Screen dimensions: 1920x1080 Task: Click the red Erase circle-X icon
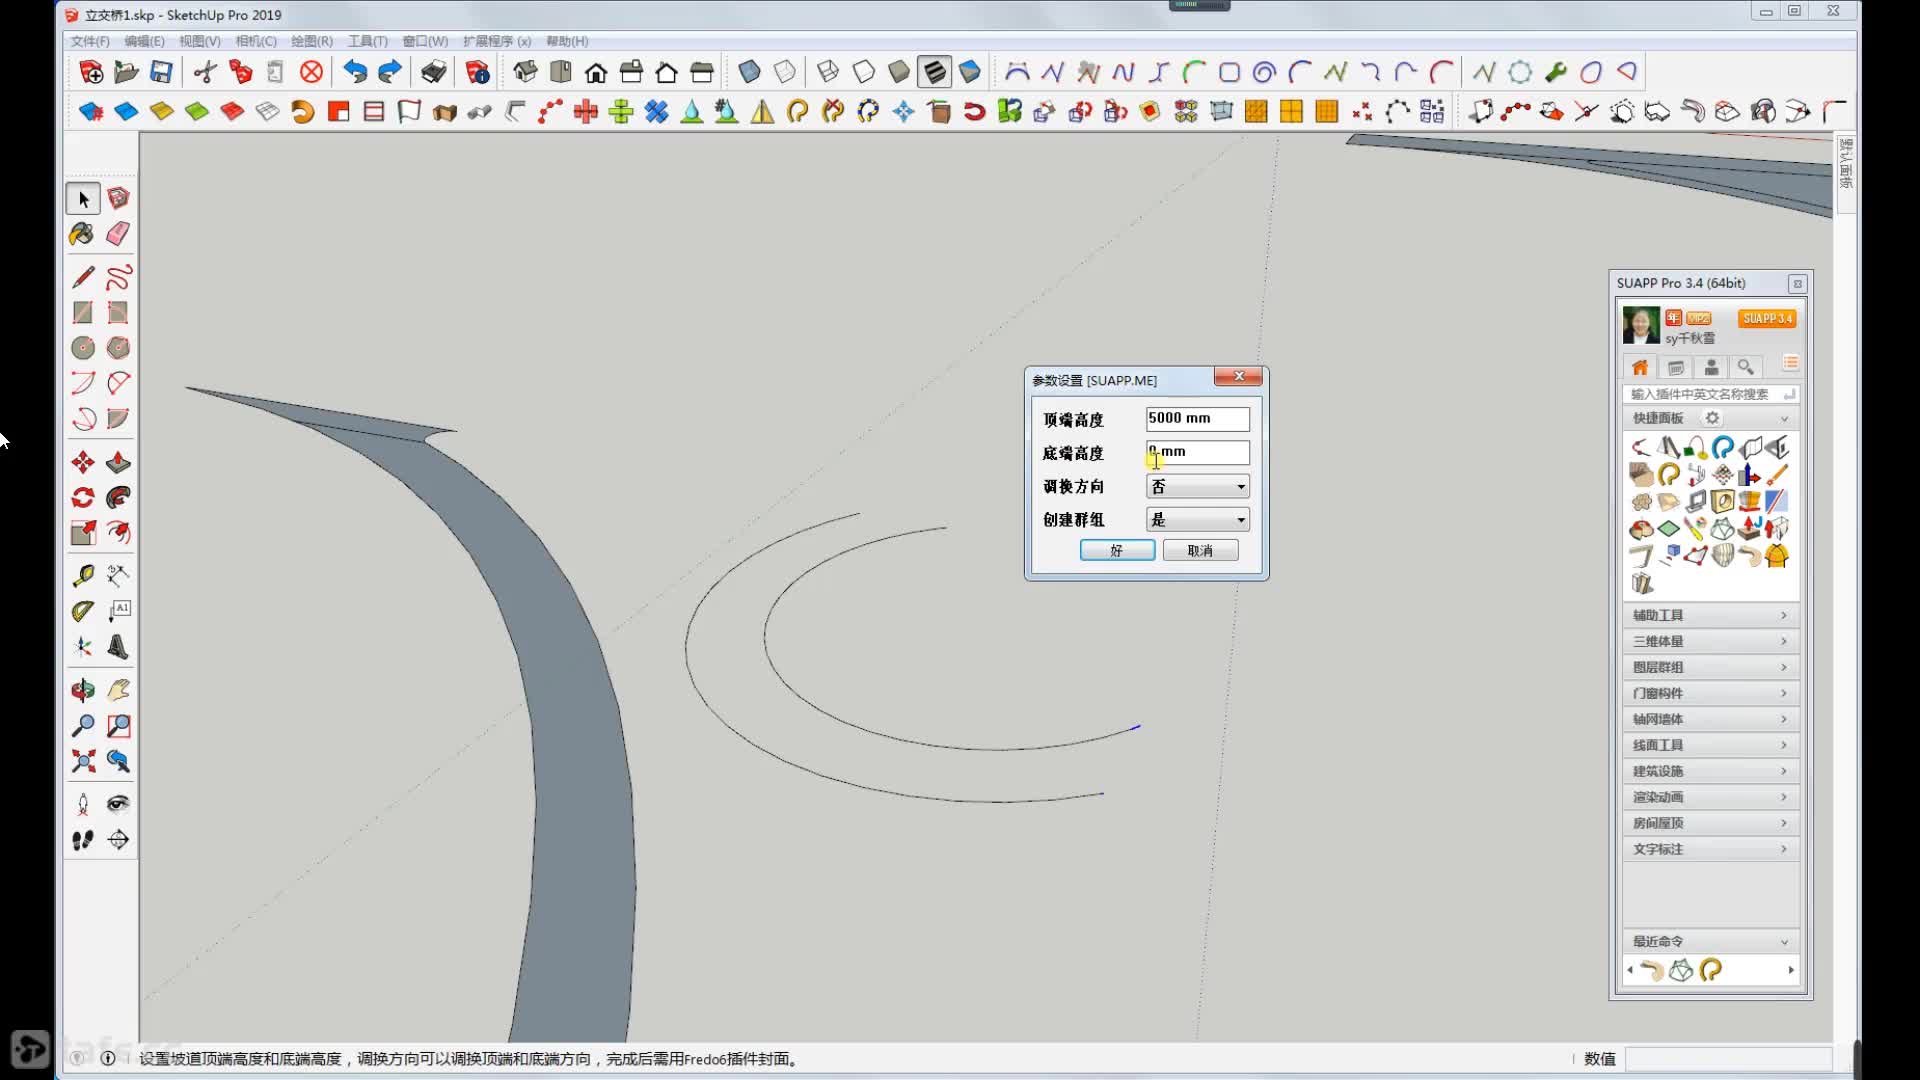coord(312,72)
